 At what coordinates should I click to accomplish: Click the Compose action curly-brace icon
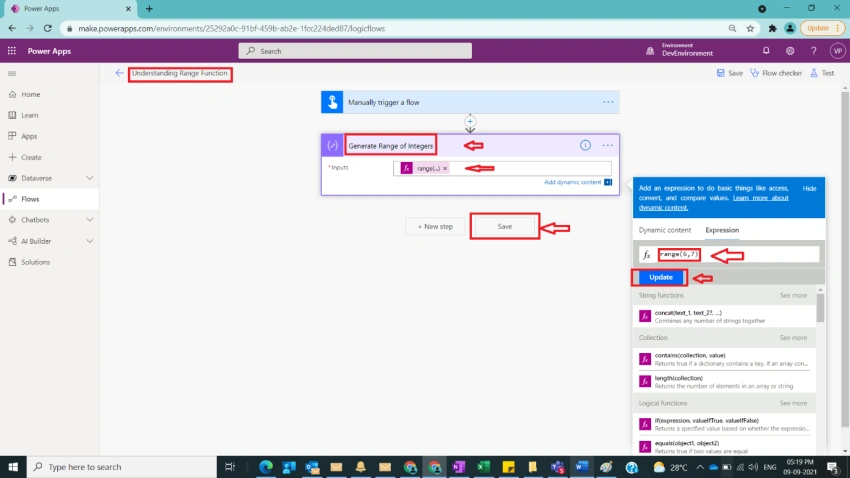coord(332,145)
